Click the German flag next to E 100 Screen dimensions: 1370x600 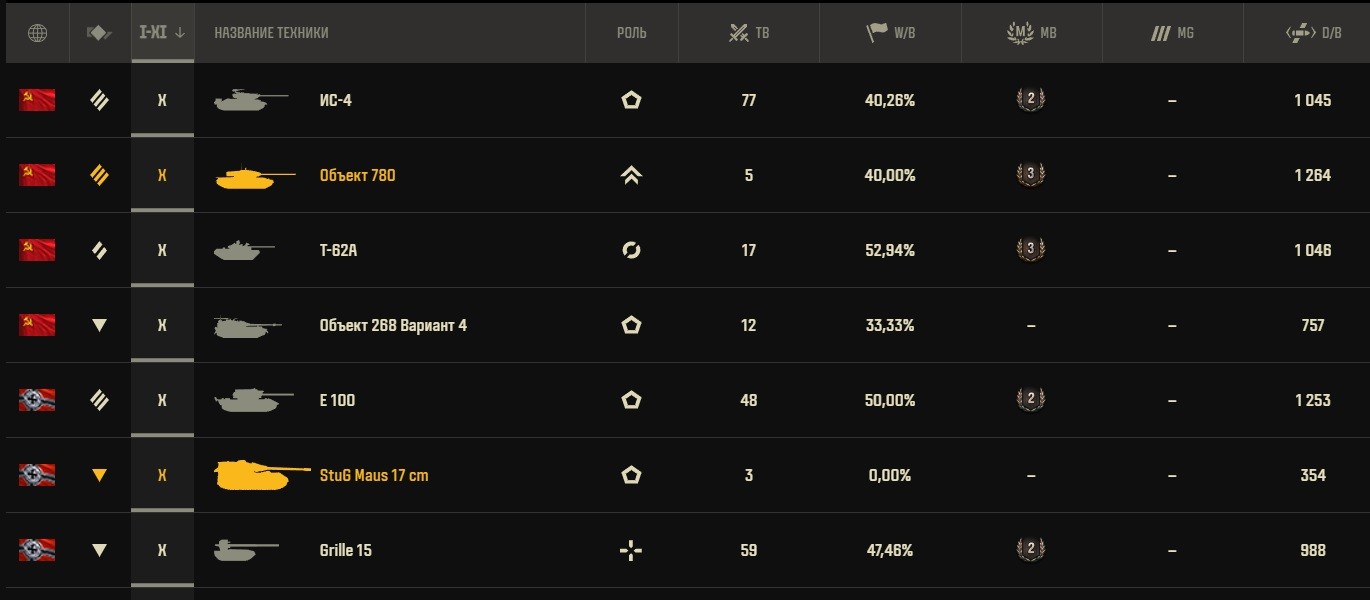tap(37, 400)
